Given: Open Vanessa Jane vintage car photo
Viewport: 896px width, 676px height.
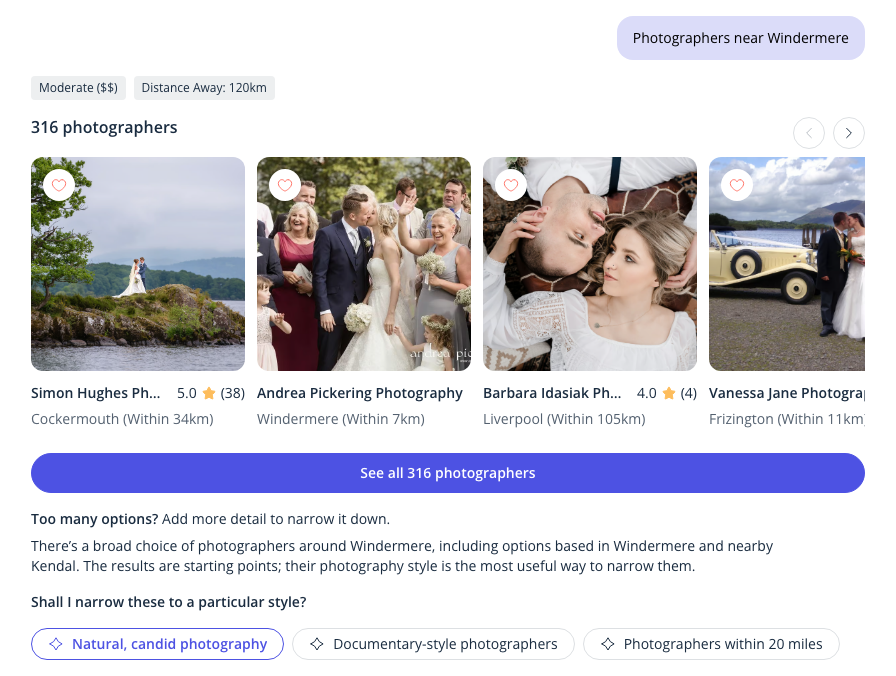Looking at the screenshot, I should (787, 264).
